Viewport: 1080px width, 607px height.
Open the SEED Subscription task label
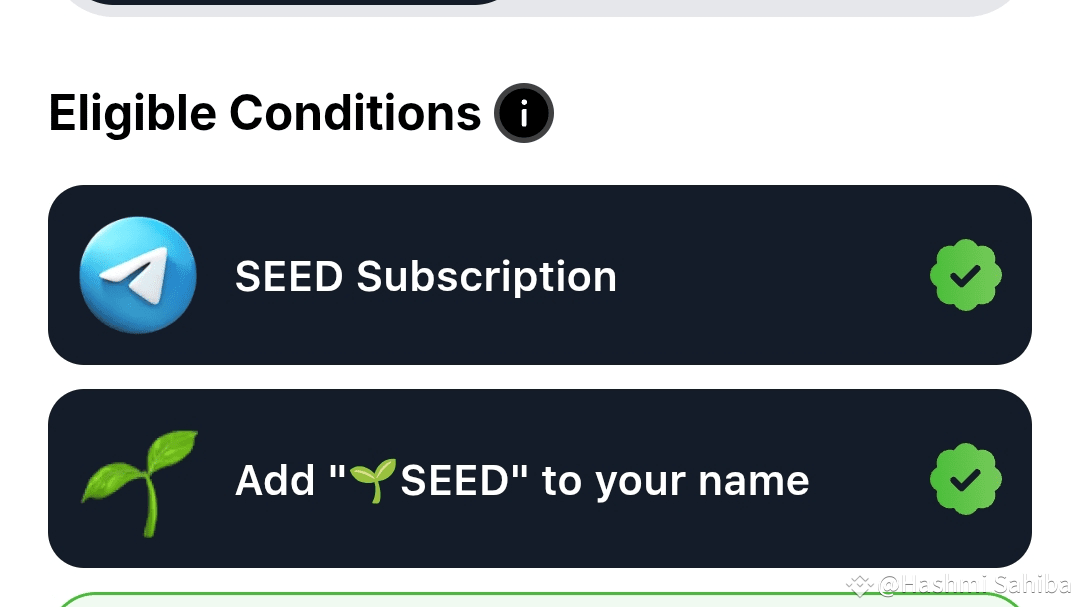tap(425, 276)
